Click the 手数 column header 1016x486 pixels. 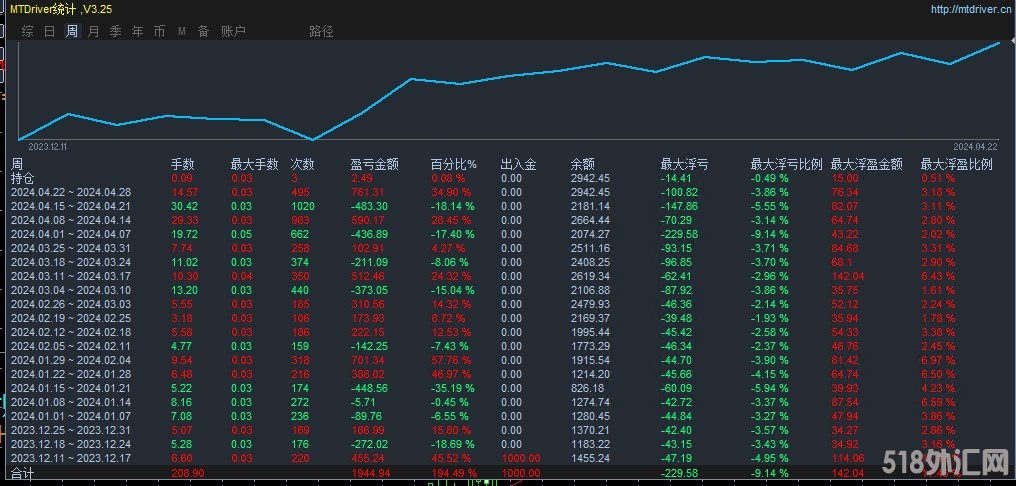[x=182, y=164]
